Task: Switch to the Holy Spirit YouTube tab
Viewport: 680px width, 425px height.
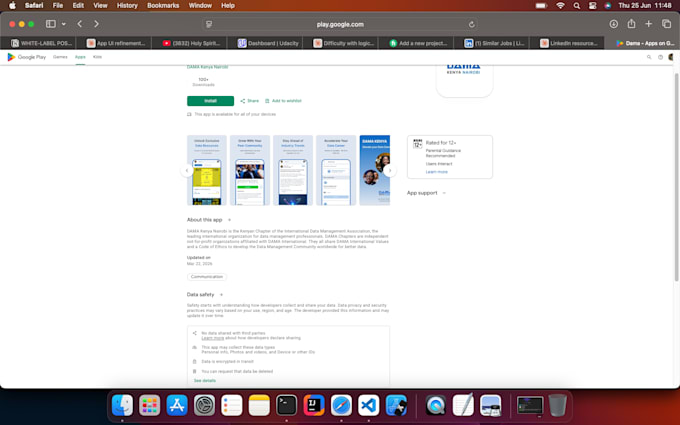Action: pos(191,43)
